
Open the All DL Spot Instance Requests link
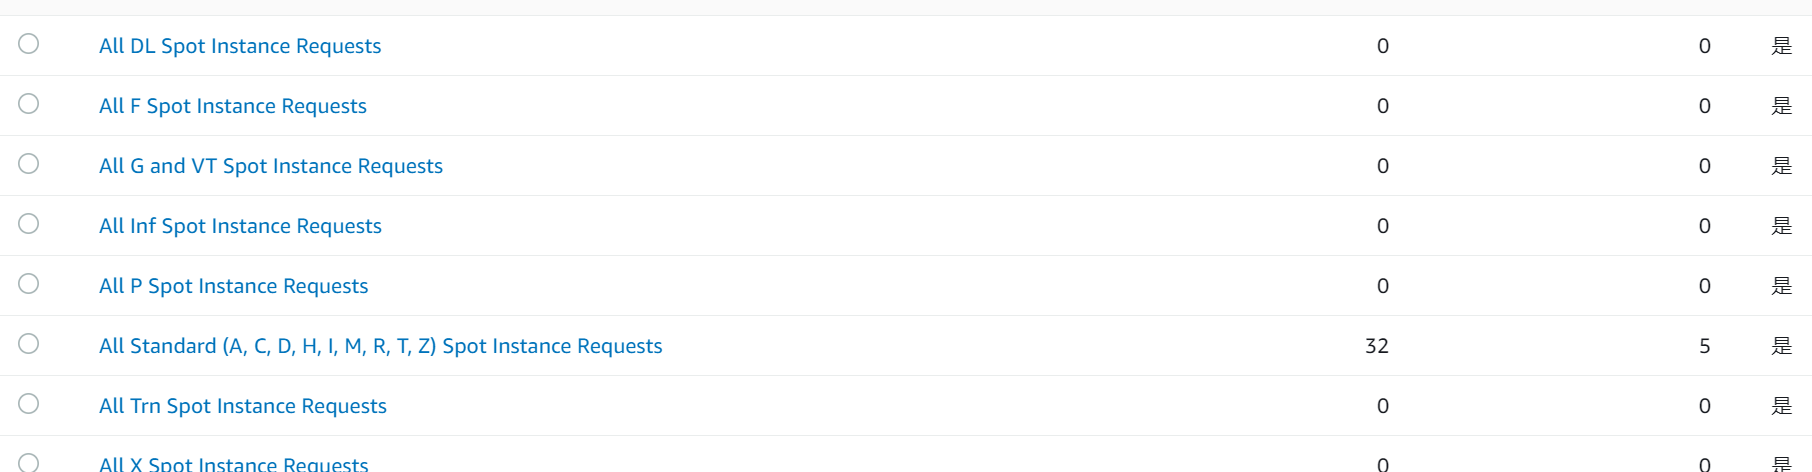pos(240,46)
